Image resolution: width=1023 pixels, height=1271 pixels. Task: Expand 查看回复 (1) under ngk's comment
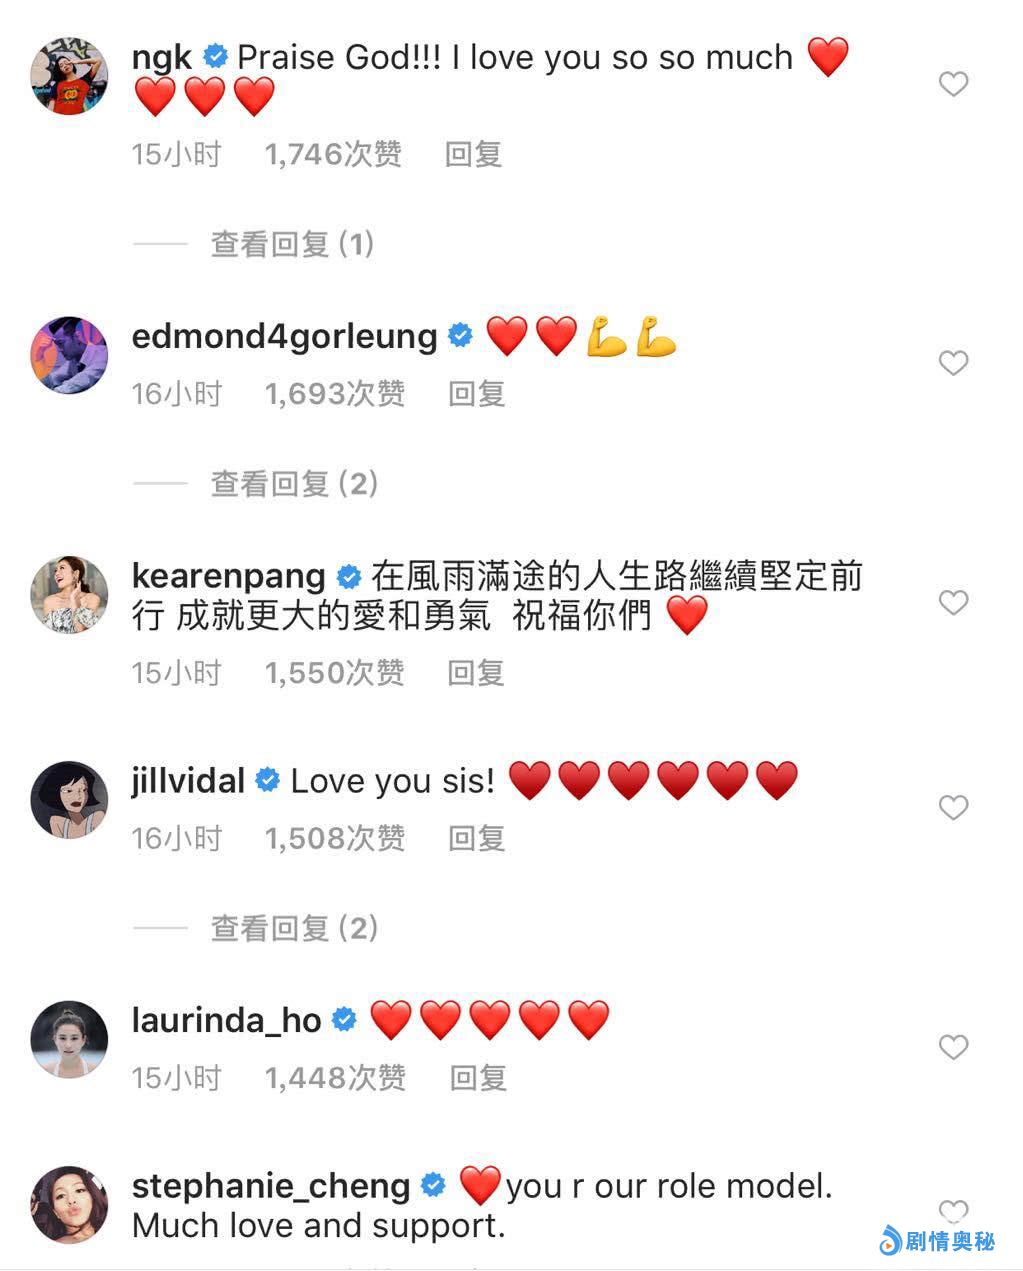coord(292,244)
